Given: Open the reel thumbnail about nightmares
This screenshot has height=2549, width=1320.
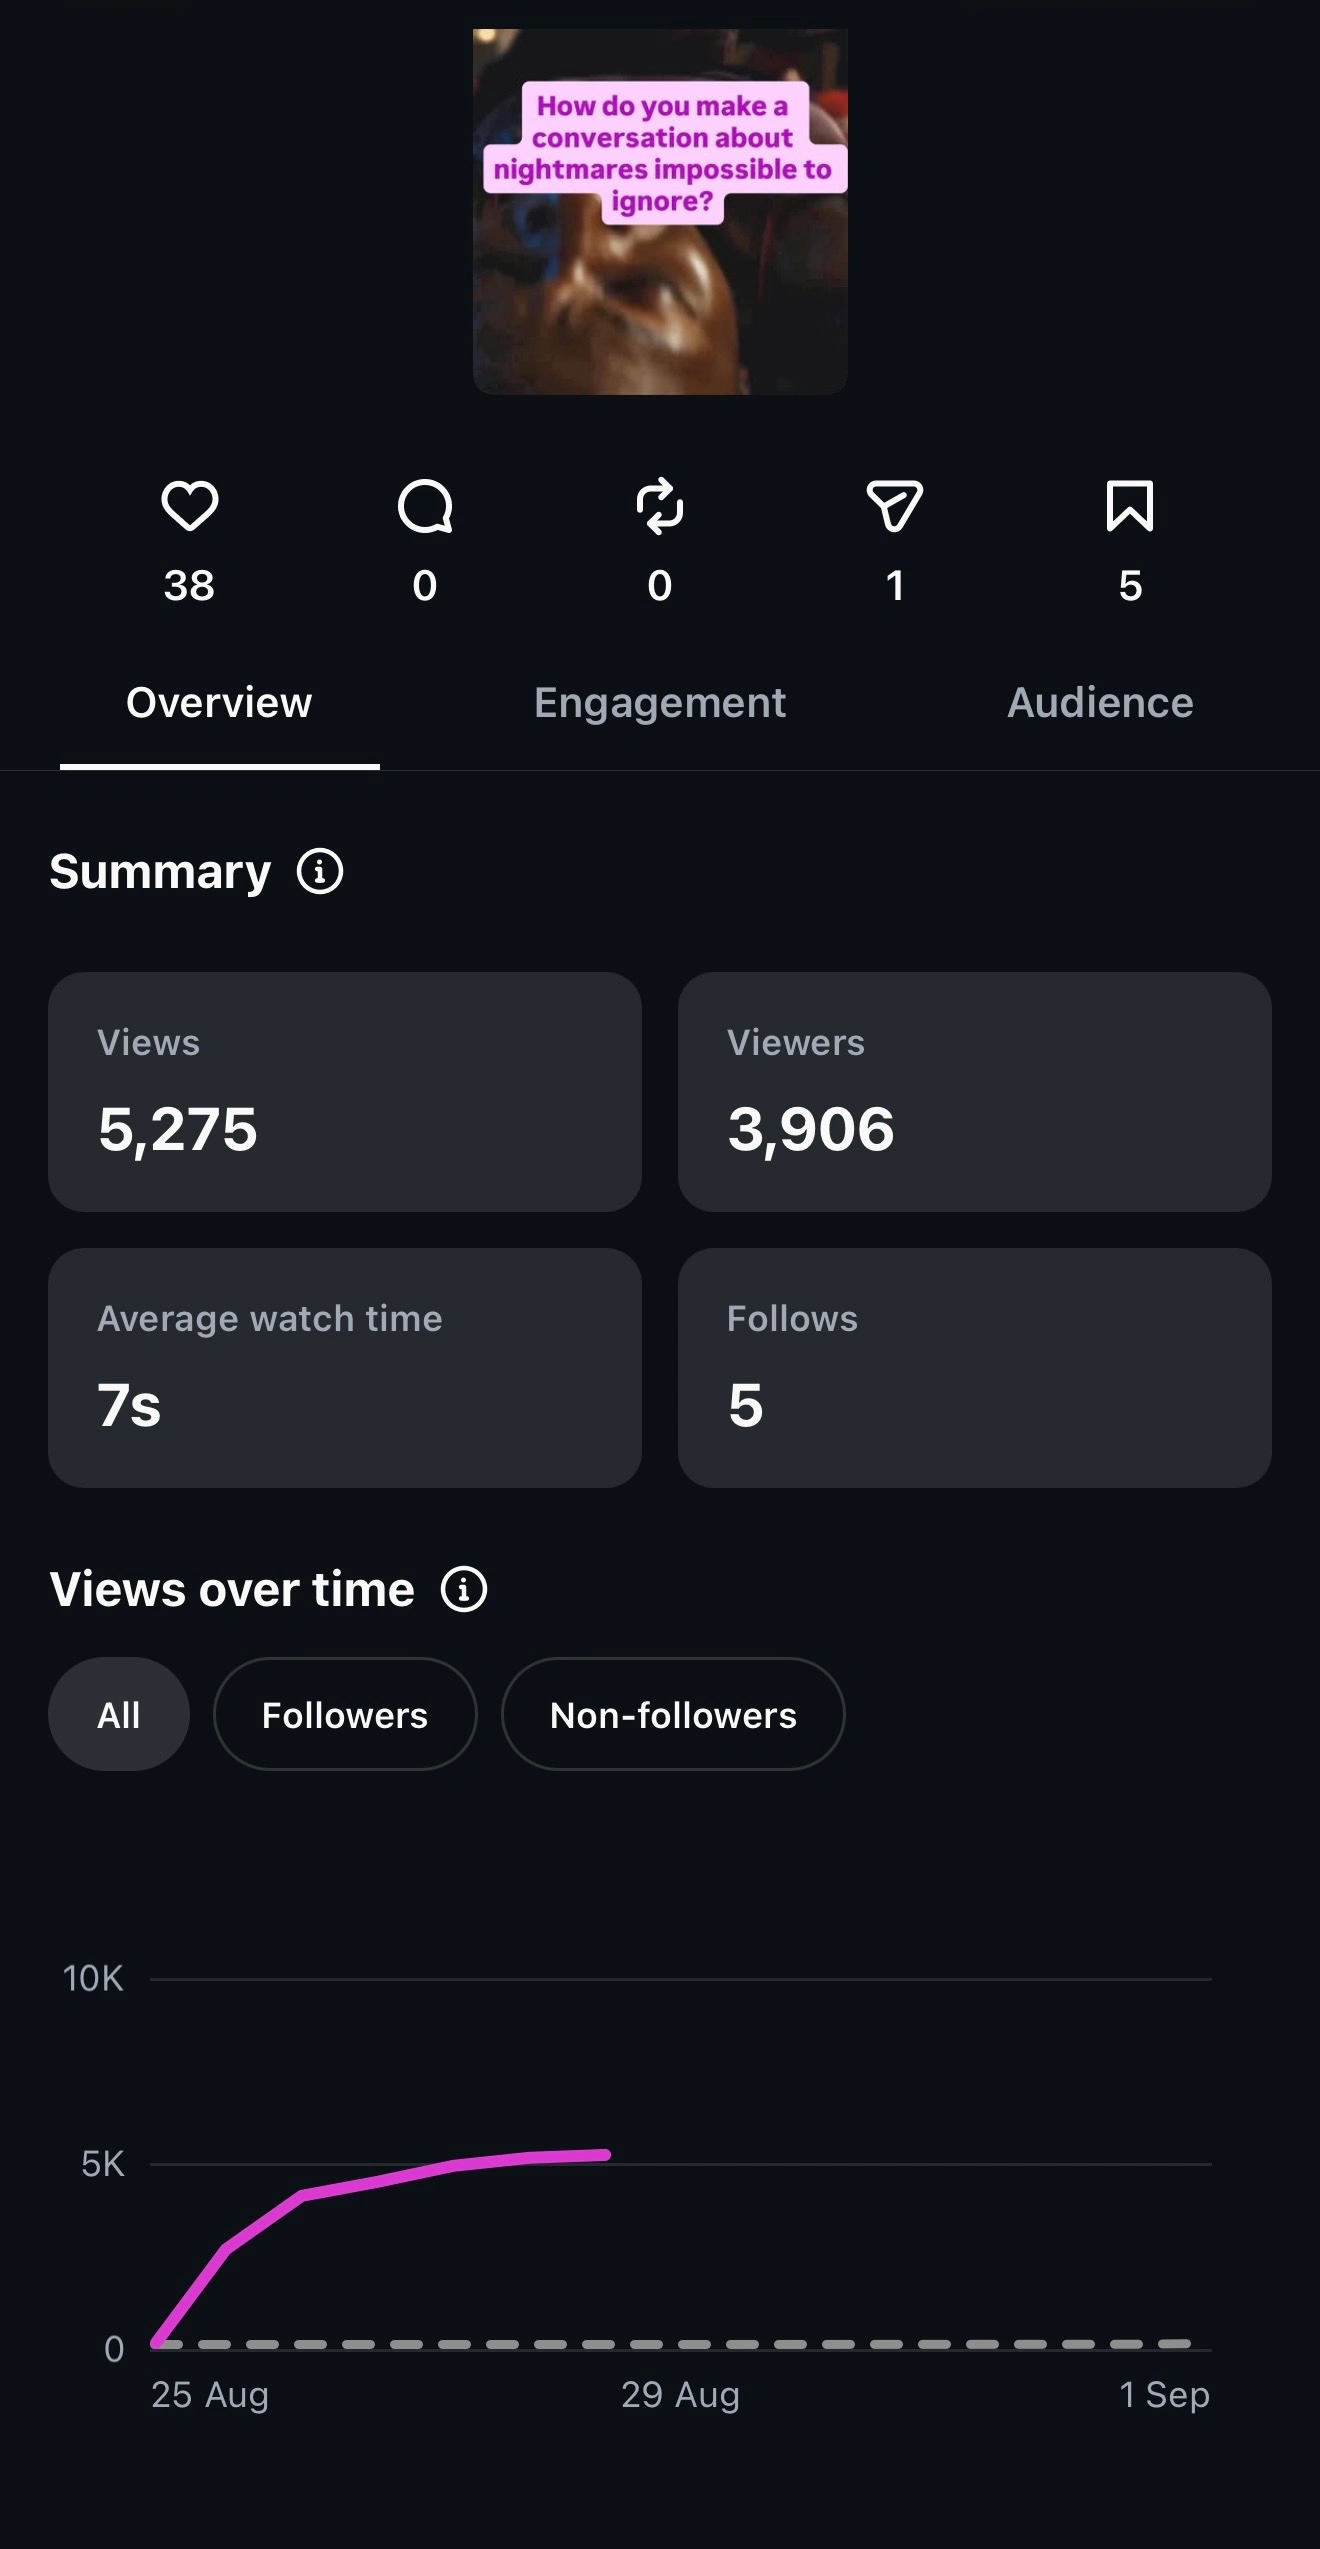Looking at the screenshot, I should coord(660,212).
